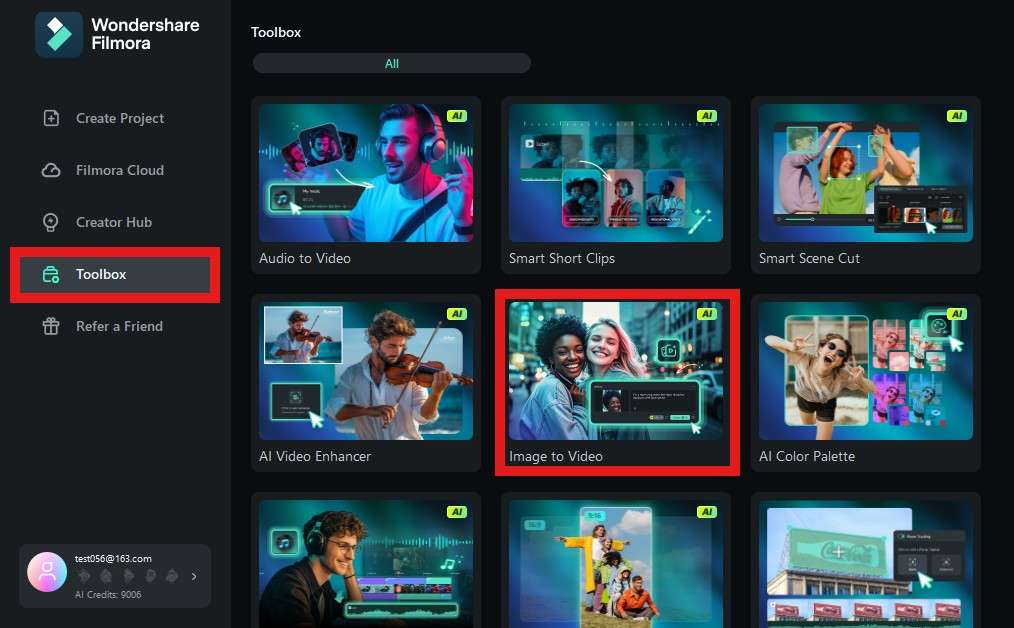Click the Wondershare Filmora logo icon
The height and width of the screenshot is (628, 1014).
pos(59,34)
